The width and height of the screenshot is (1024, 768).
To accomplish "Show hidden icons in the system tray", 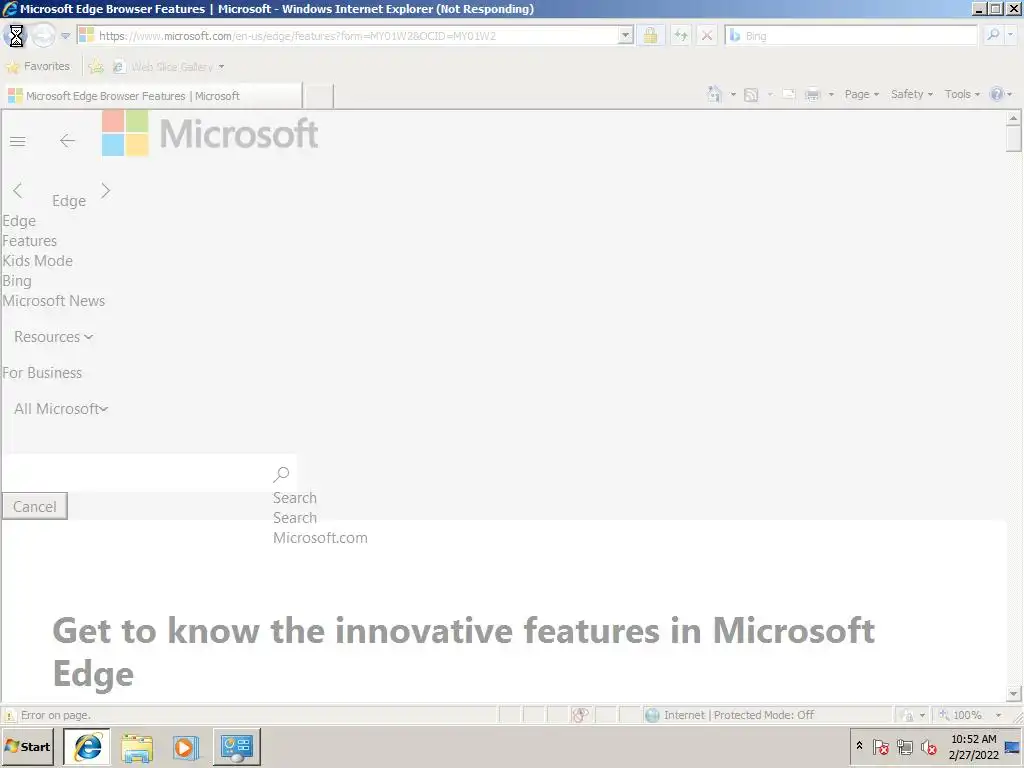I will pyautogui.click(x=859, y=746).
